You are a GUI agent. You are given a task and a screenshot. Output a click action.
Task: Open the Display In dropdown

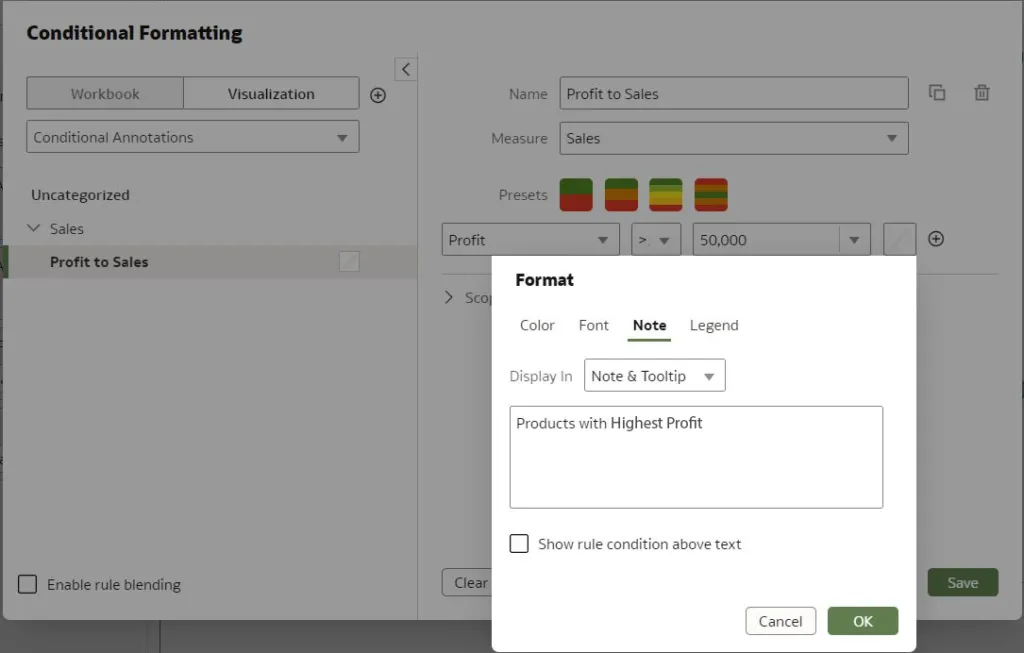[x=654, y=376]
